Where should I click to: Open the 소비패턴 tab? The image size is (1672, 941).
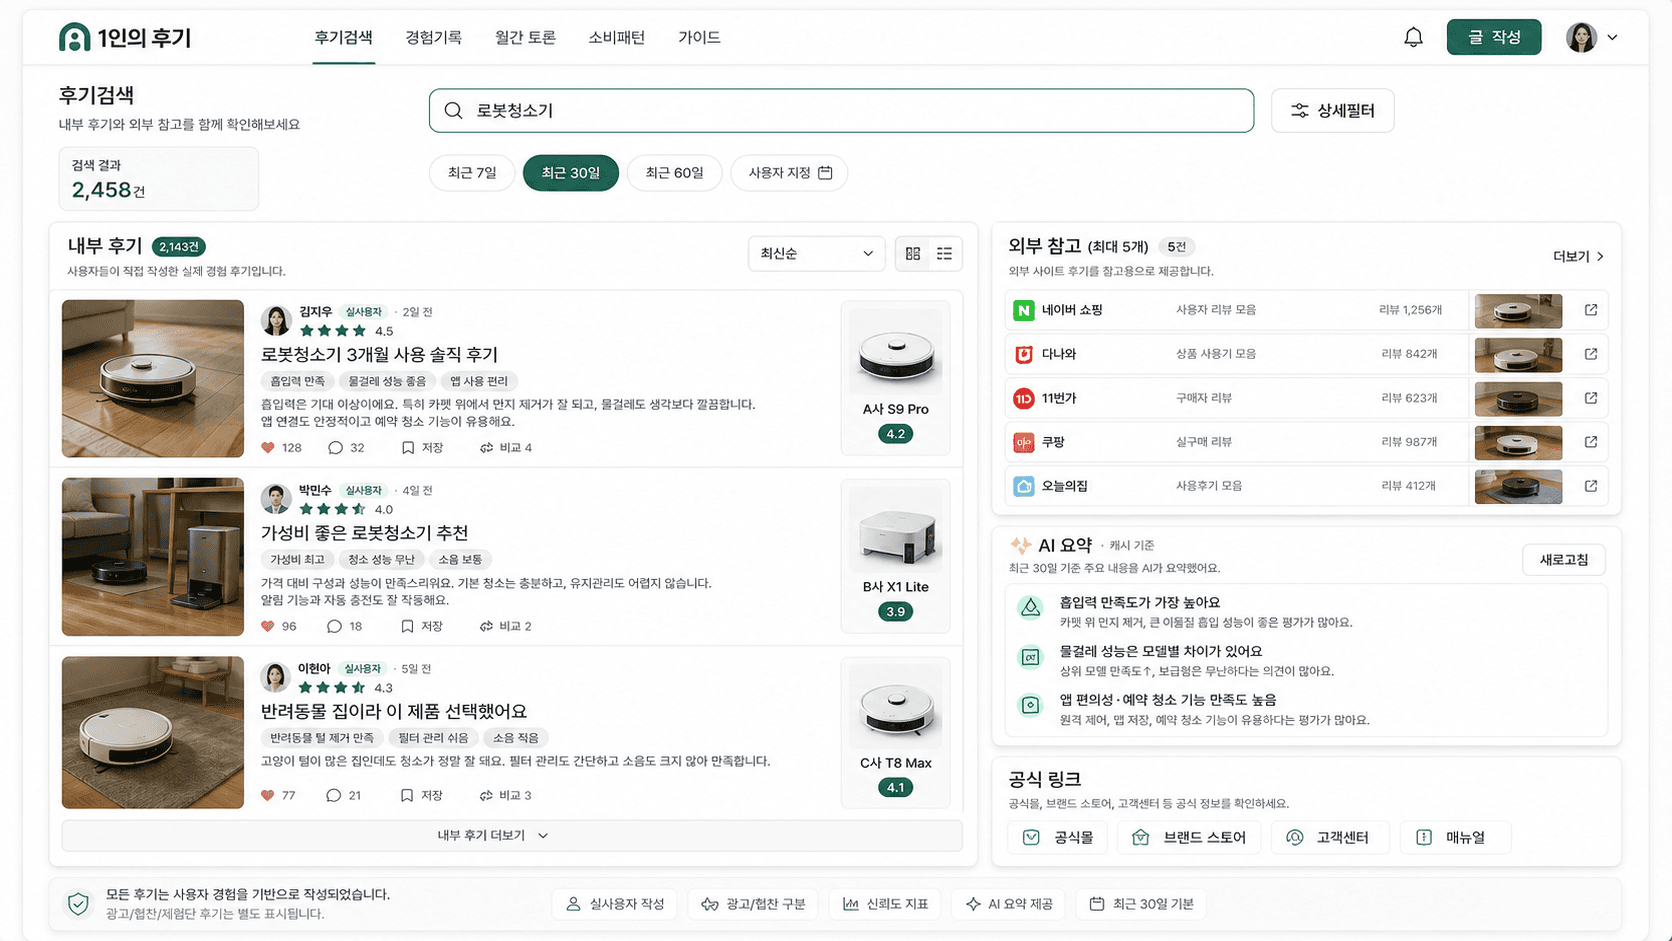click(x=616, y=38)
